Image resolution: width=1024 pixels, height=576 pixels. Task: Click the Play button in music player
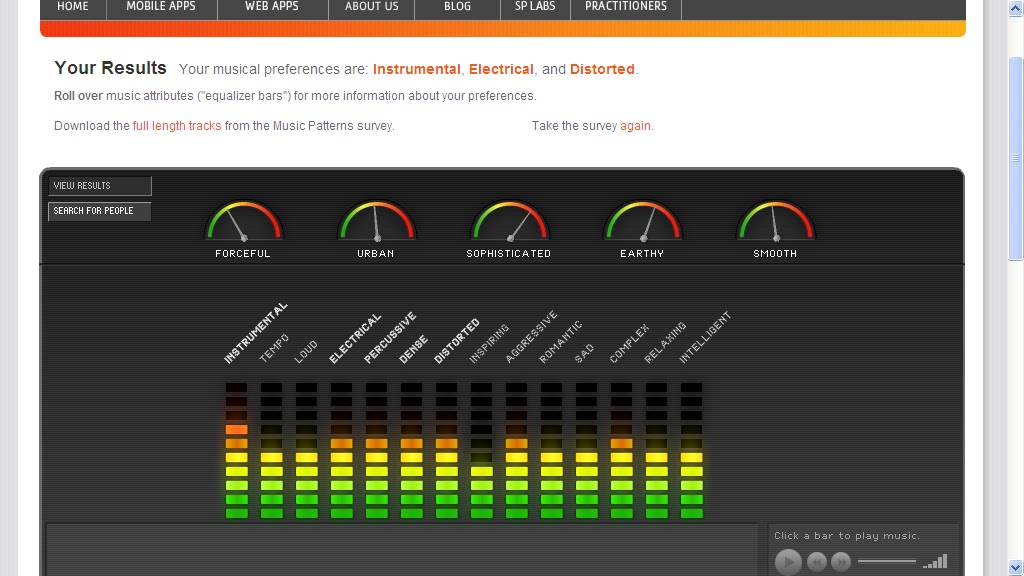[788, 562]
